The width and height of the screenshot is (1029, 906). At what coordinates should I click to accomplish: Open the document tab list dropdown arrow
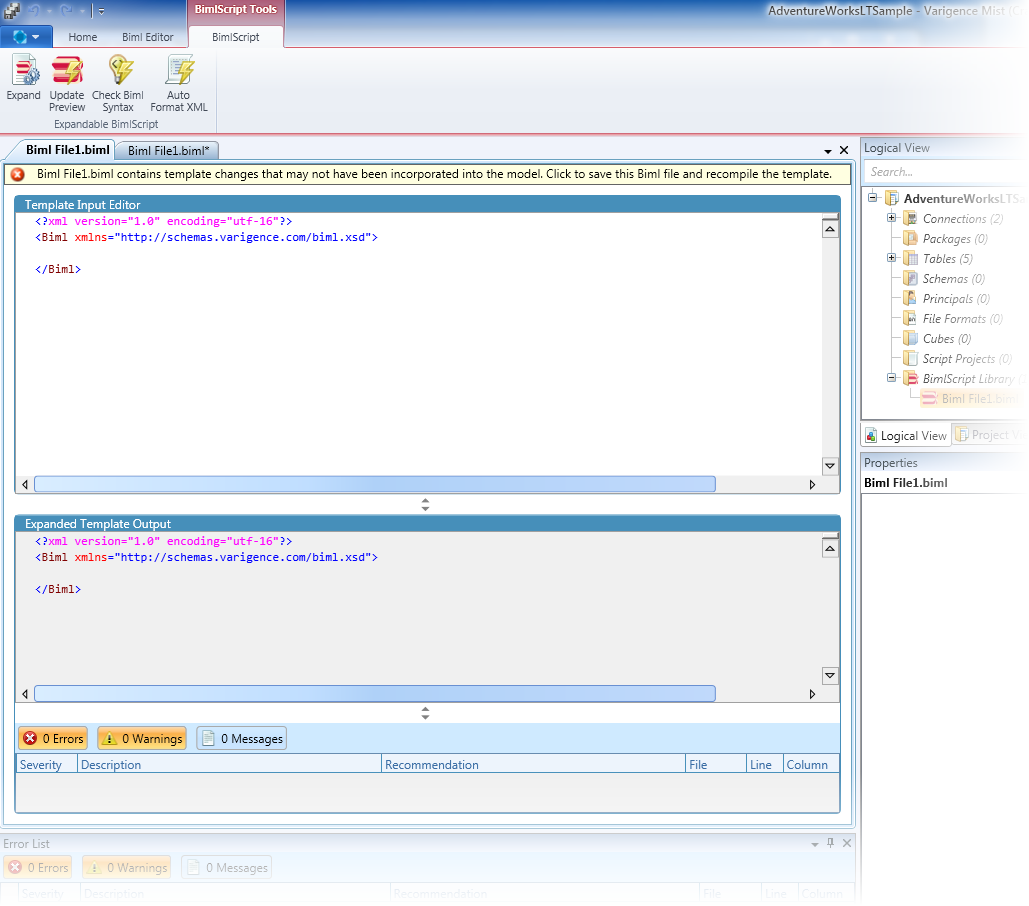coord(828,152)
